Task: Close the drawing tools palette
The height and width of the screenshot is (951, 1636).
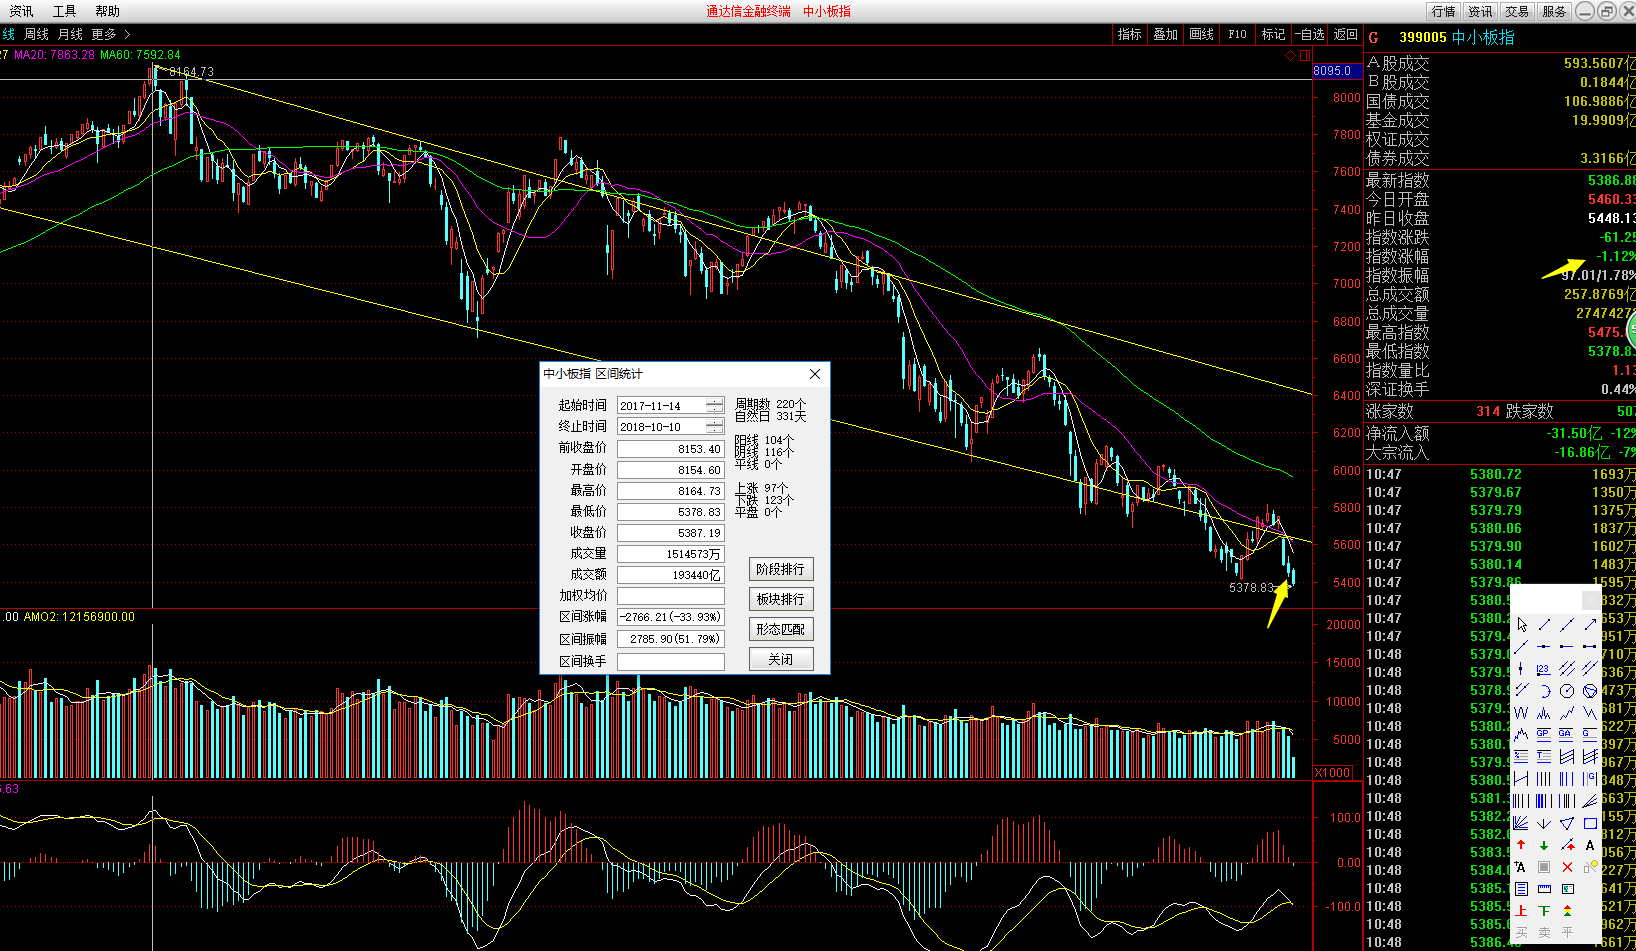Action: tap(1591, 600)
